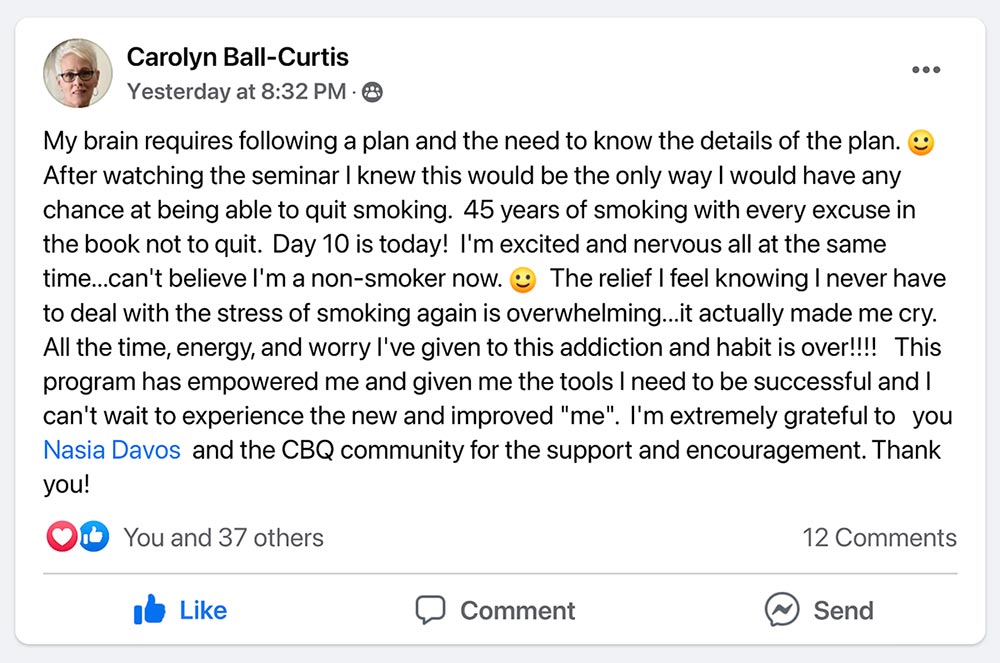
Task: Follow the Nasia Davos tagged link
Action: pos(112,450)
